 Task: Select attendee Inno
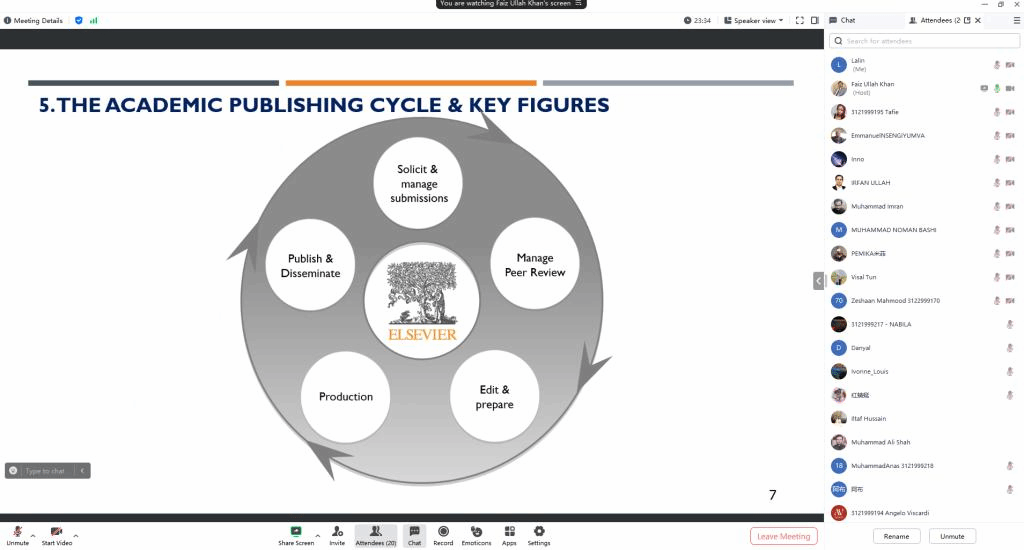pos(923,159)
